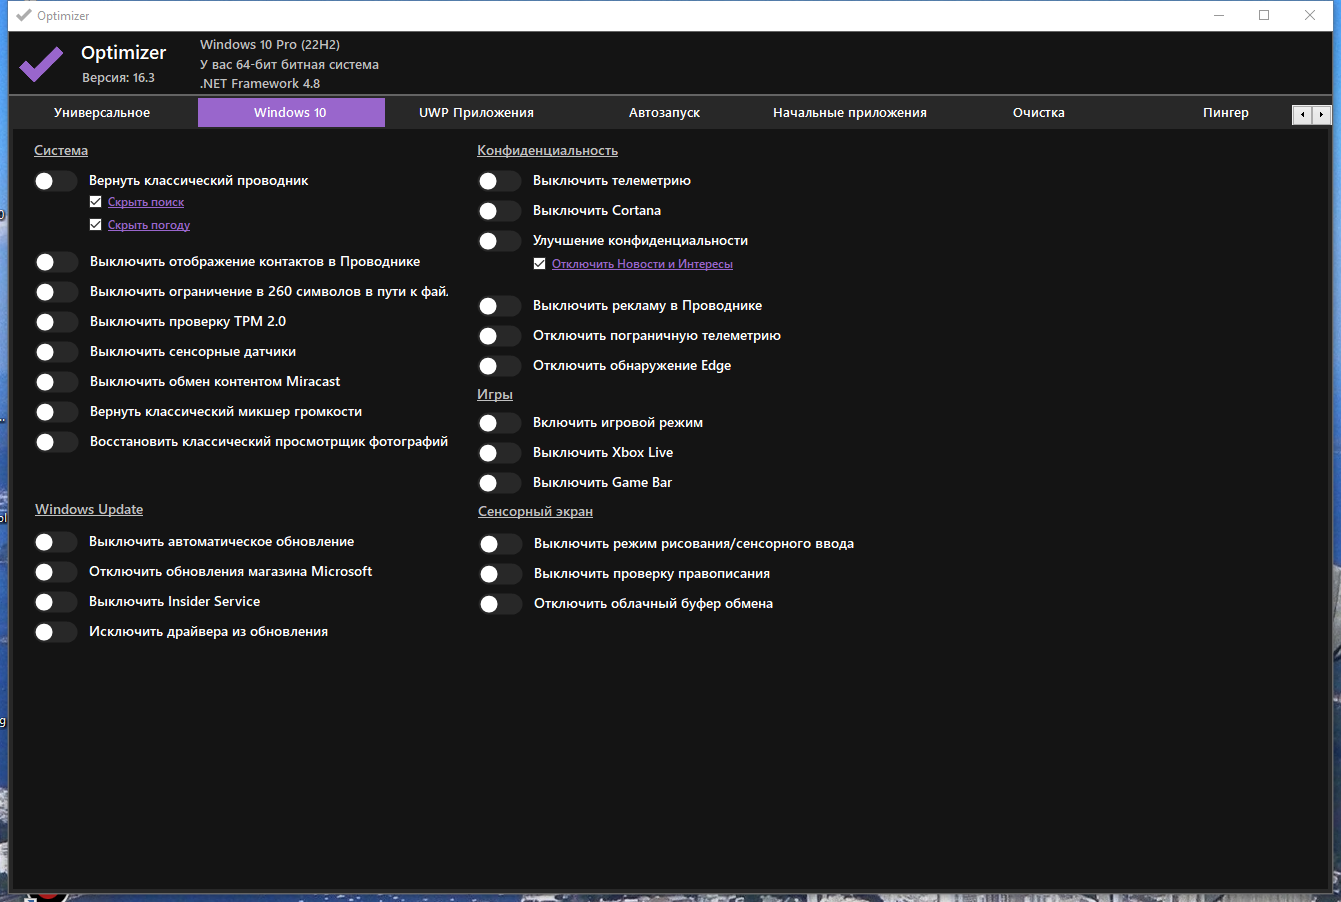The width and height of the screenshot is (1341, 902).
Task: Click the Версия: 16.3 label
Action: coord(118,78)
